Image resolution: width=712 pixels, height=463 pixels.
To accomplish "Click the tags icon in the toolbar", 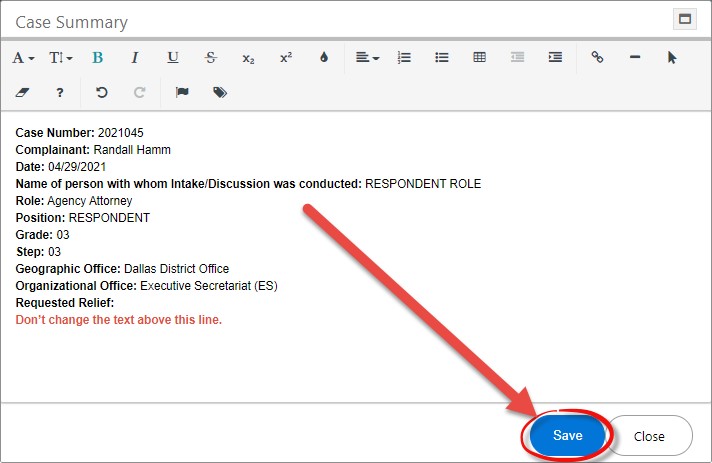I will [220, 93].
